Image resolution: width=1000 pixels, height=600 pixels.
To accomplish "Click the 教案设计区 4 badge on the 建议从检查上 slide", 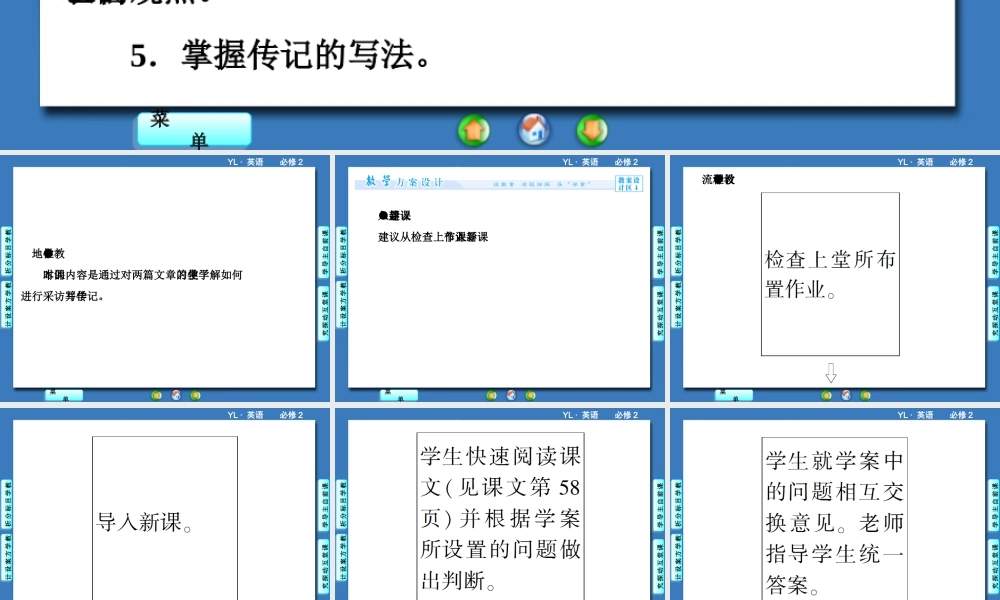I will pyautogui.click(x=629, y=184).
